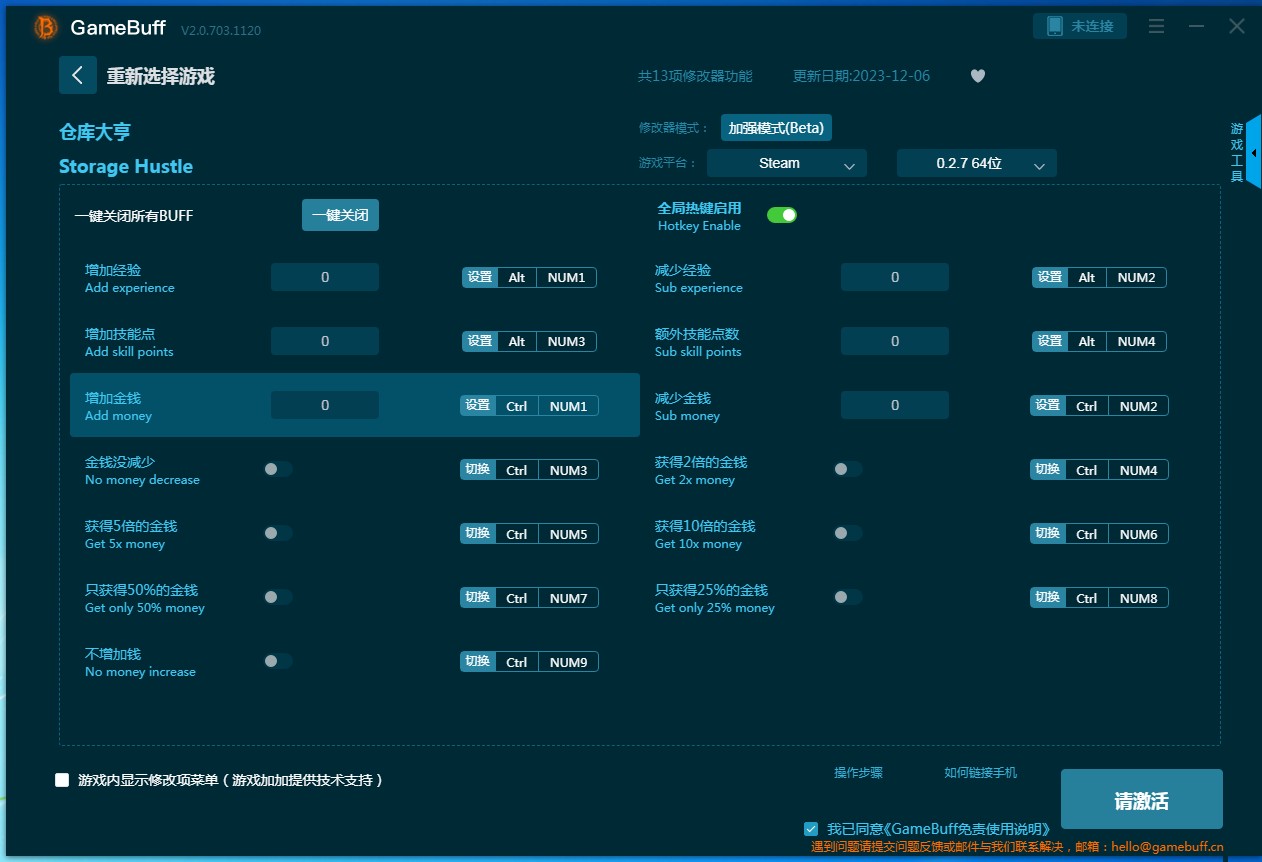Click the version V2.0.703.1120 text
The image size is (1262, 862).
point(221,30)
